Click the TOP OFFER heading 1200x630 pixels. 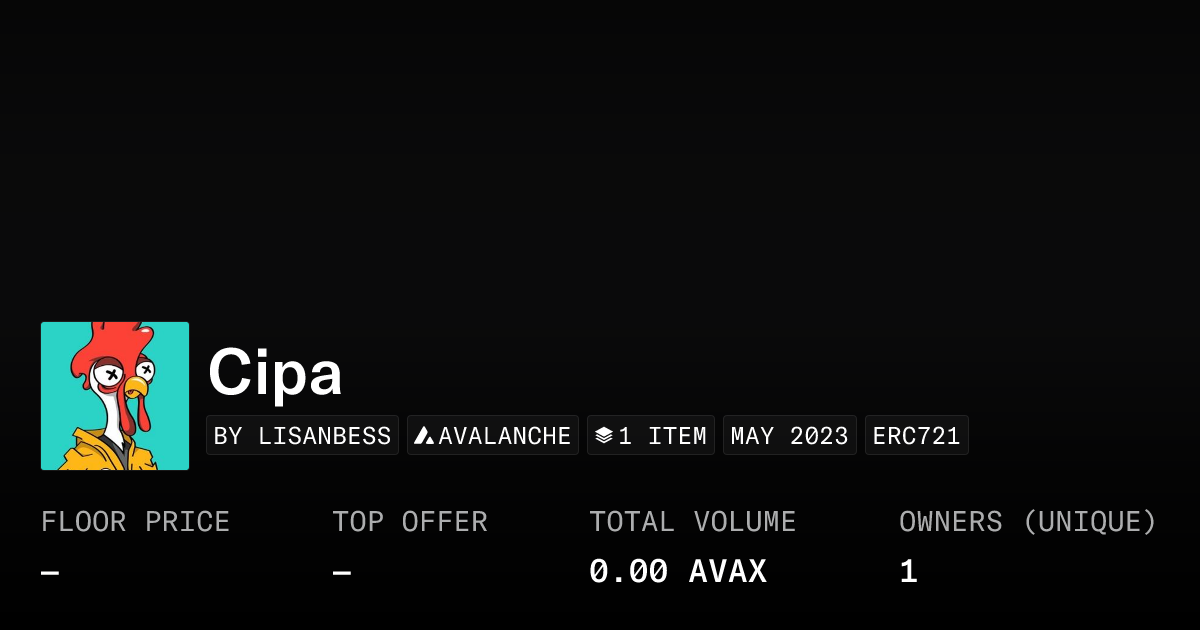410,522
